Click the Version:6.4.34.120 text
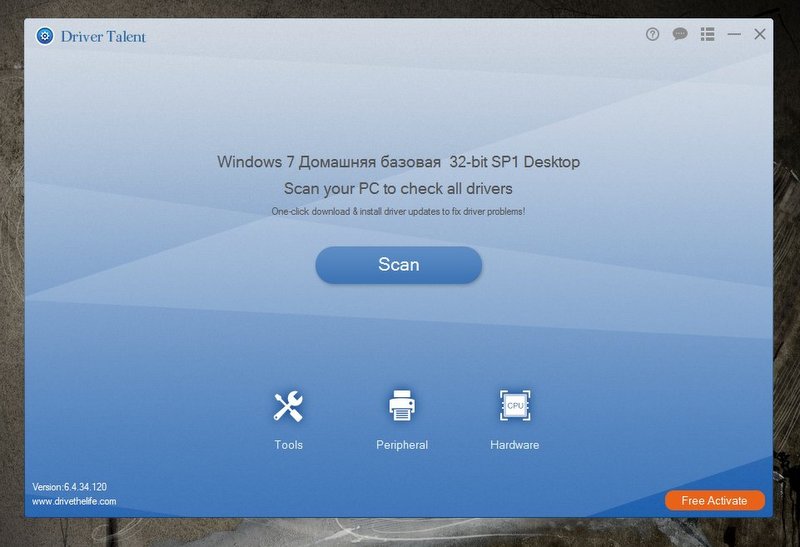The image size is (800, 547). pyautogui.click(x=69, y=487)
